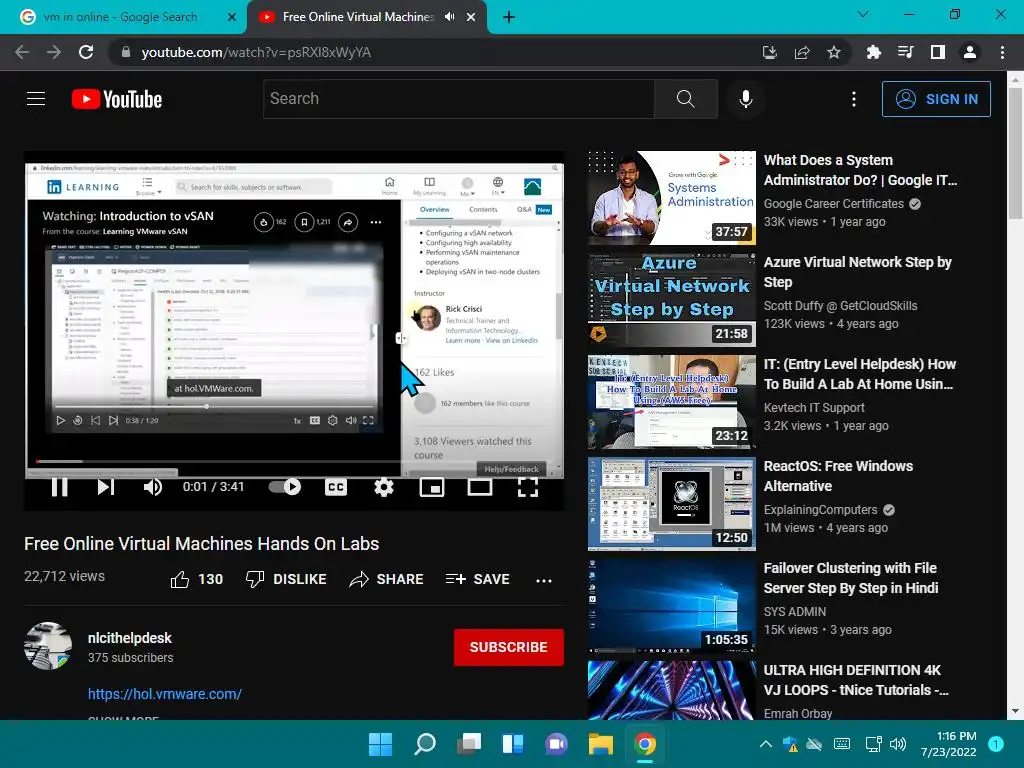
Task: Subscribe to nlcithelpdesk channel
Action: click(509, 647)
